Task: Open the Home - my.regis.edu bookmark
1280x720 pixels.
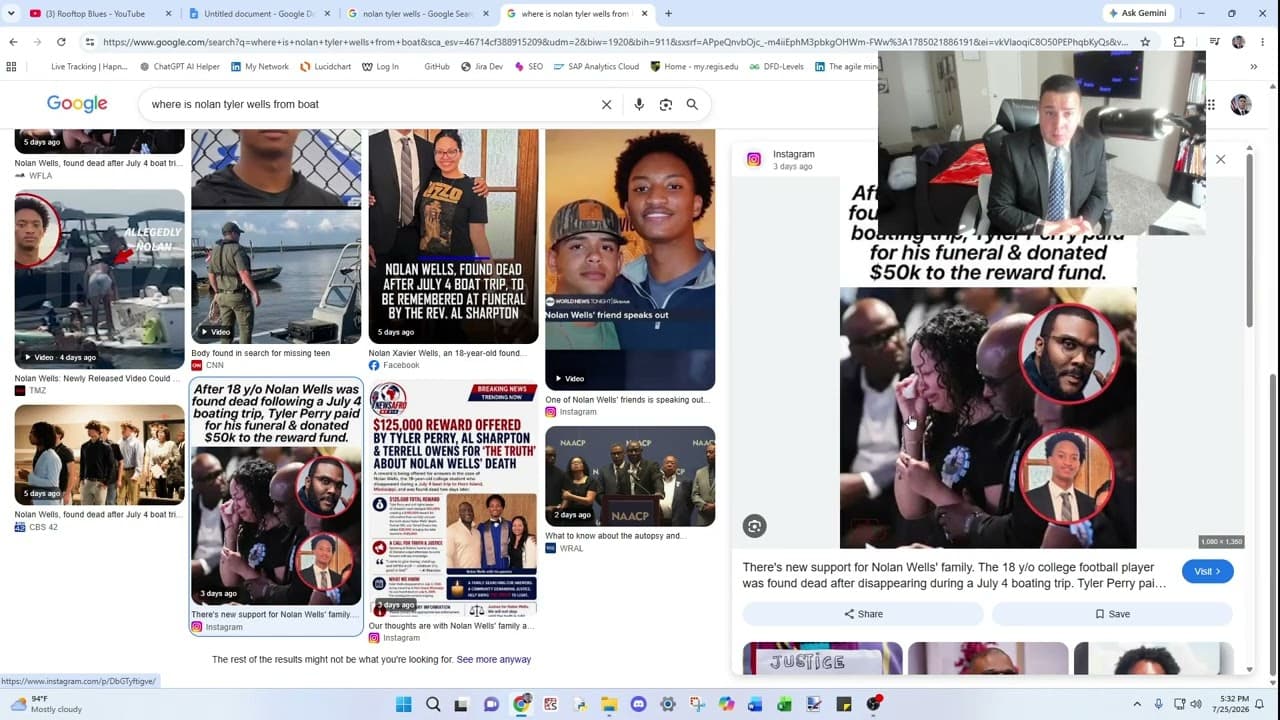Action: 694,67
